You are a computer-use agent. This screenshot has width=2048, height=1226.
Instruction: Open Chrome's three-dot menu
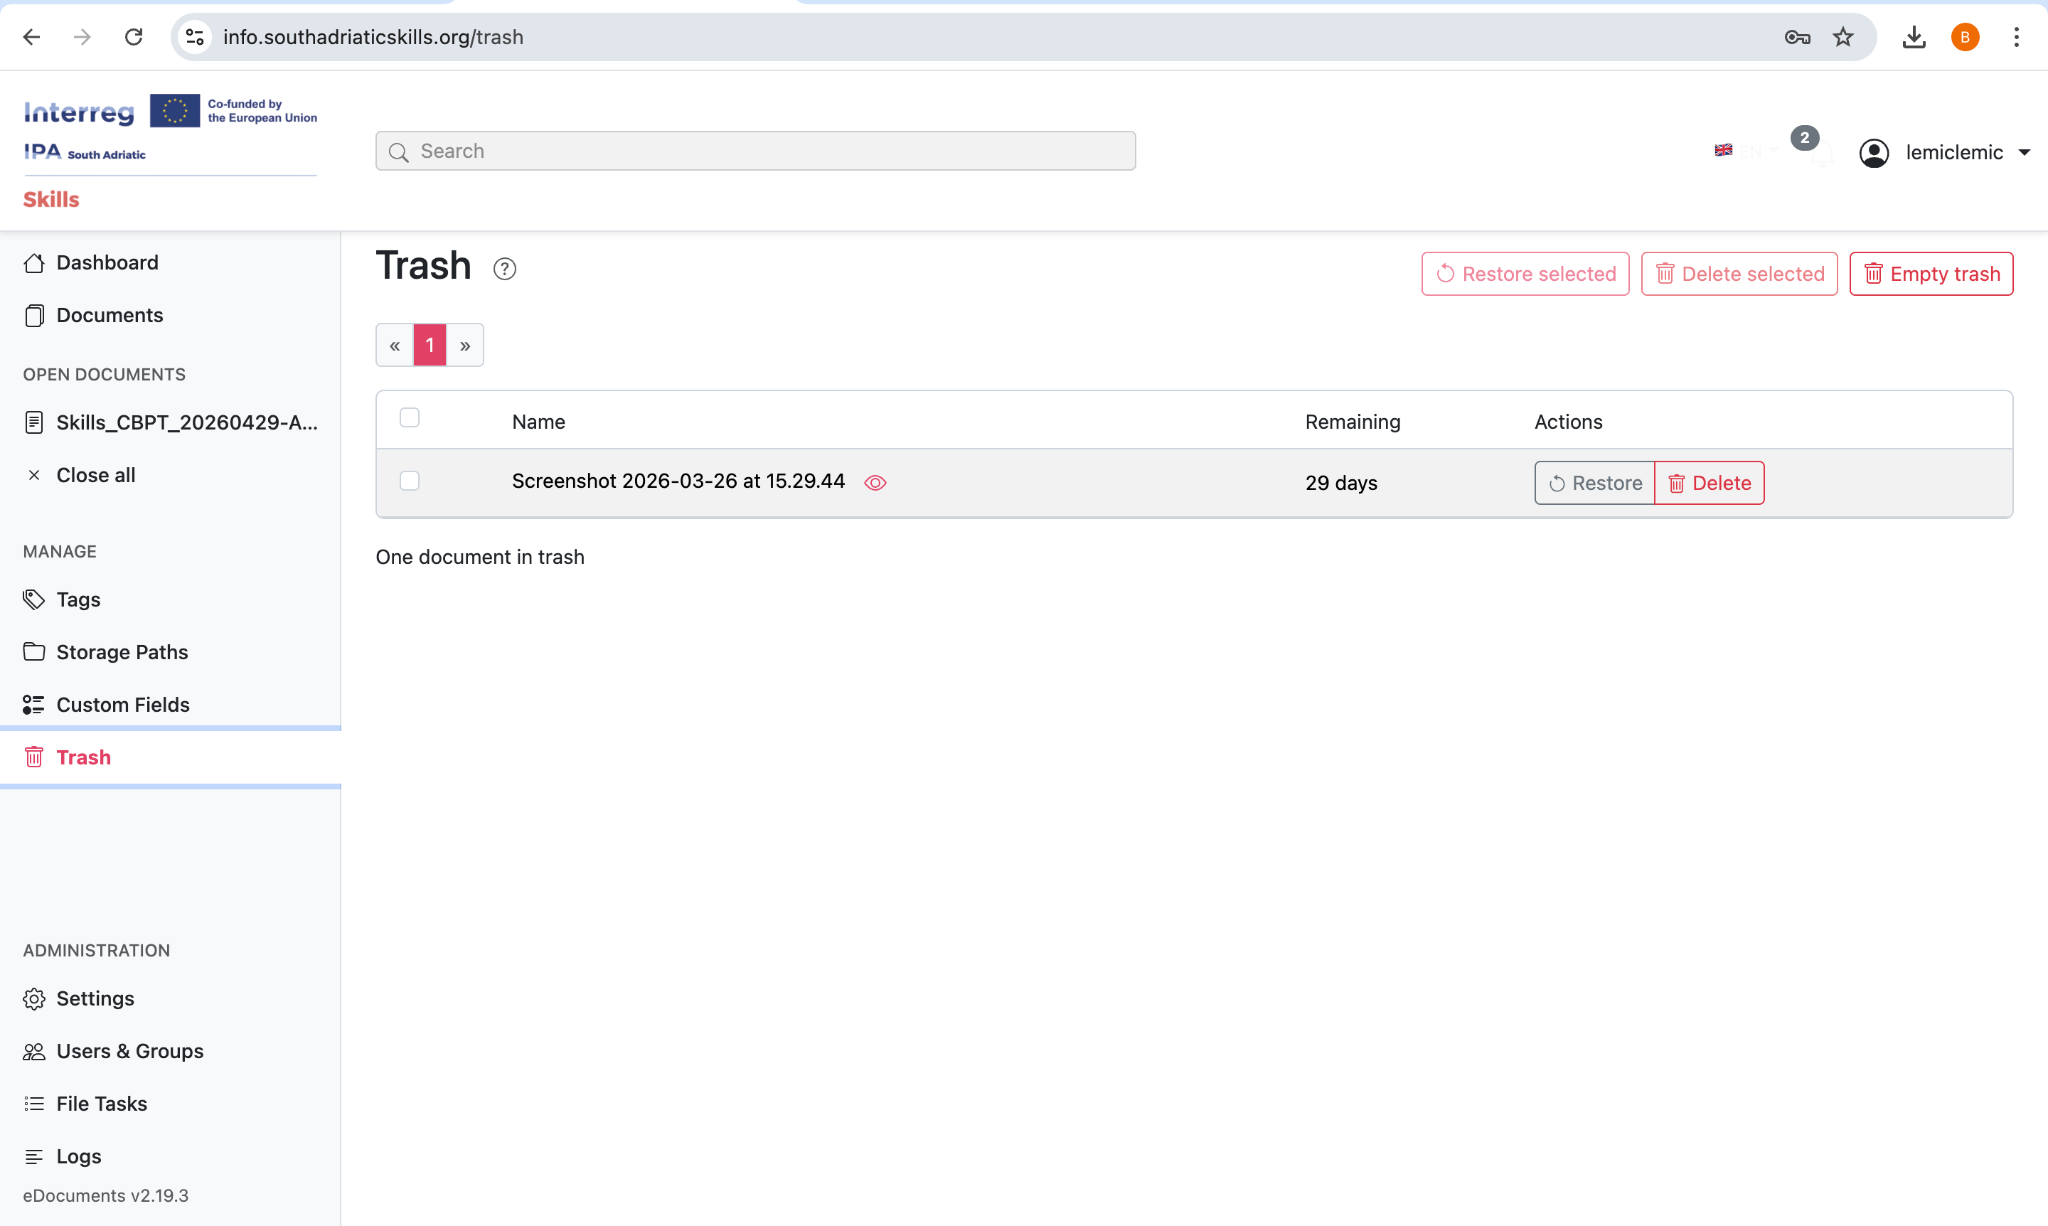(2016, 37)
